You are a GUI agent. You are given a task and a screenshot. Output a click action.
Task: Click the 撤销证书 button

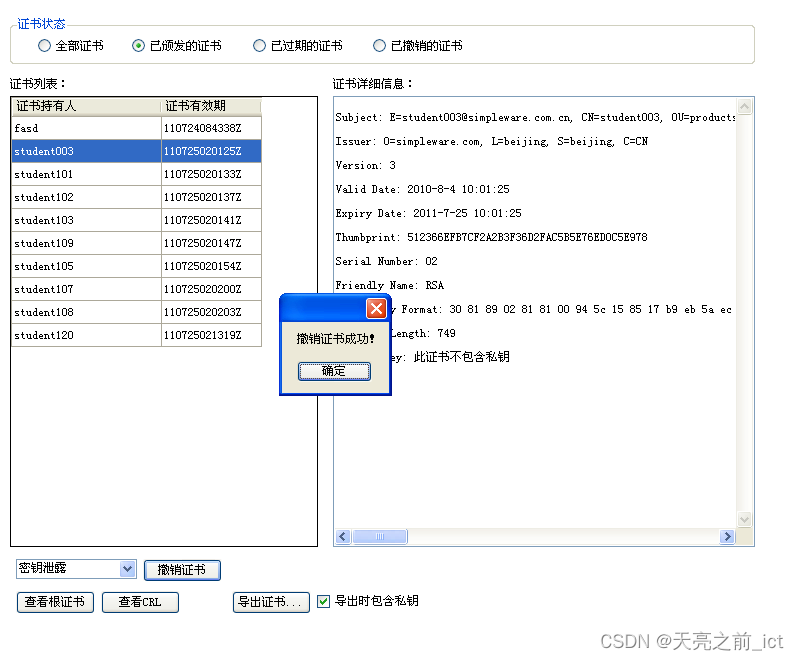182,570
